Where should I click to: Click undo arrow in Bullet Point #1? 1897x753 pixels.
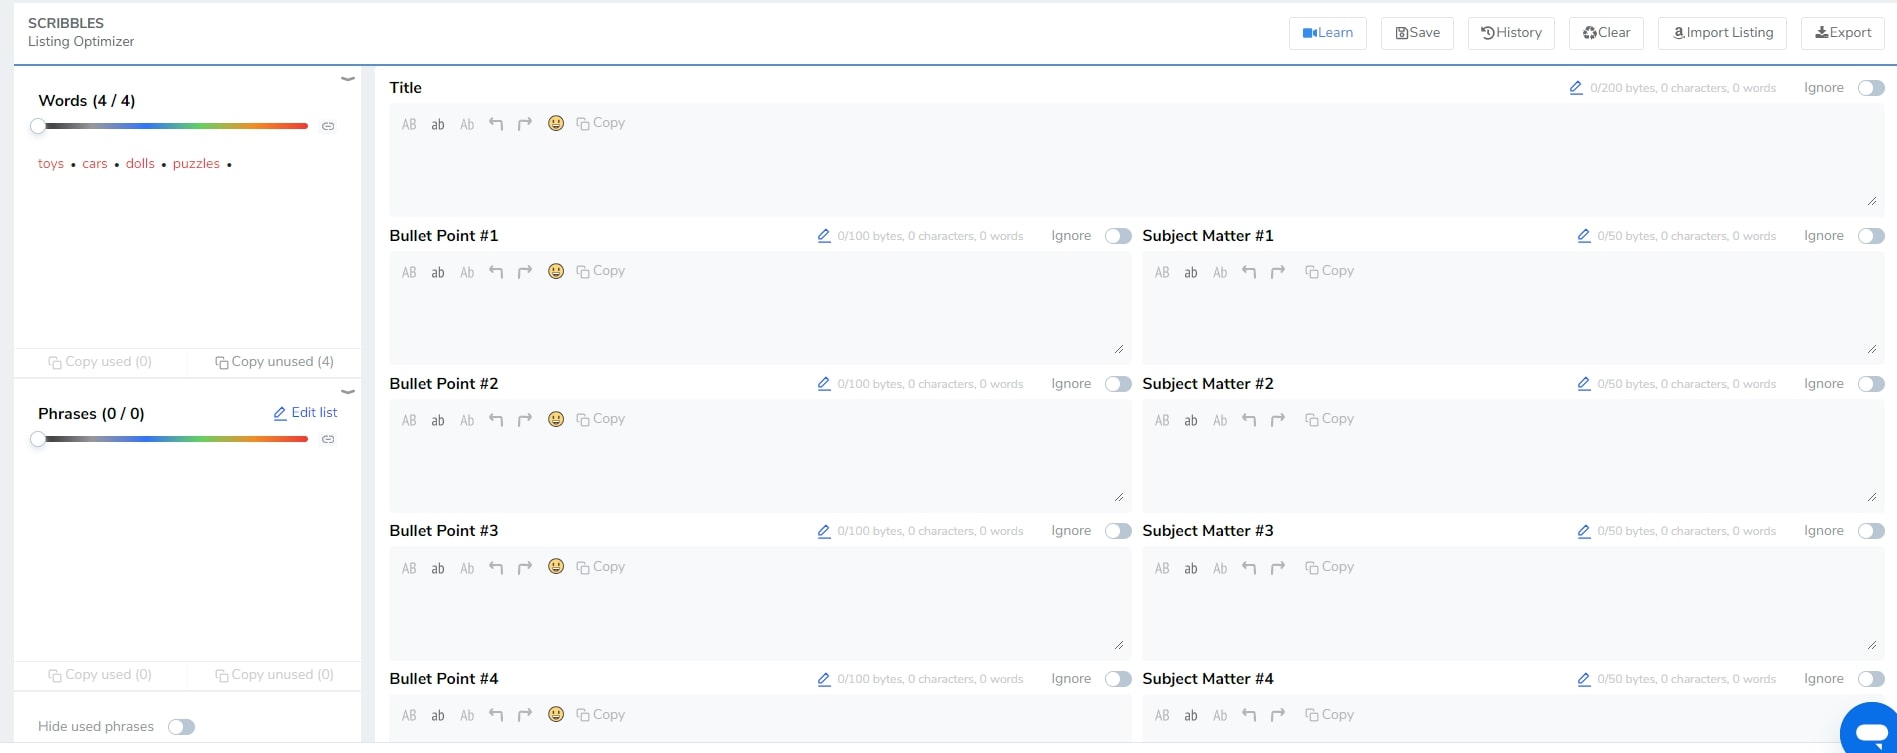(496, 272)
